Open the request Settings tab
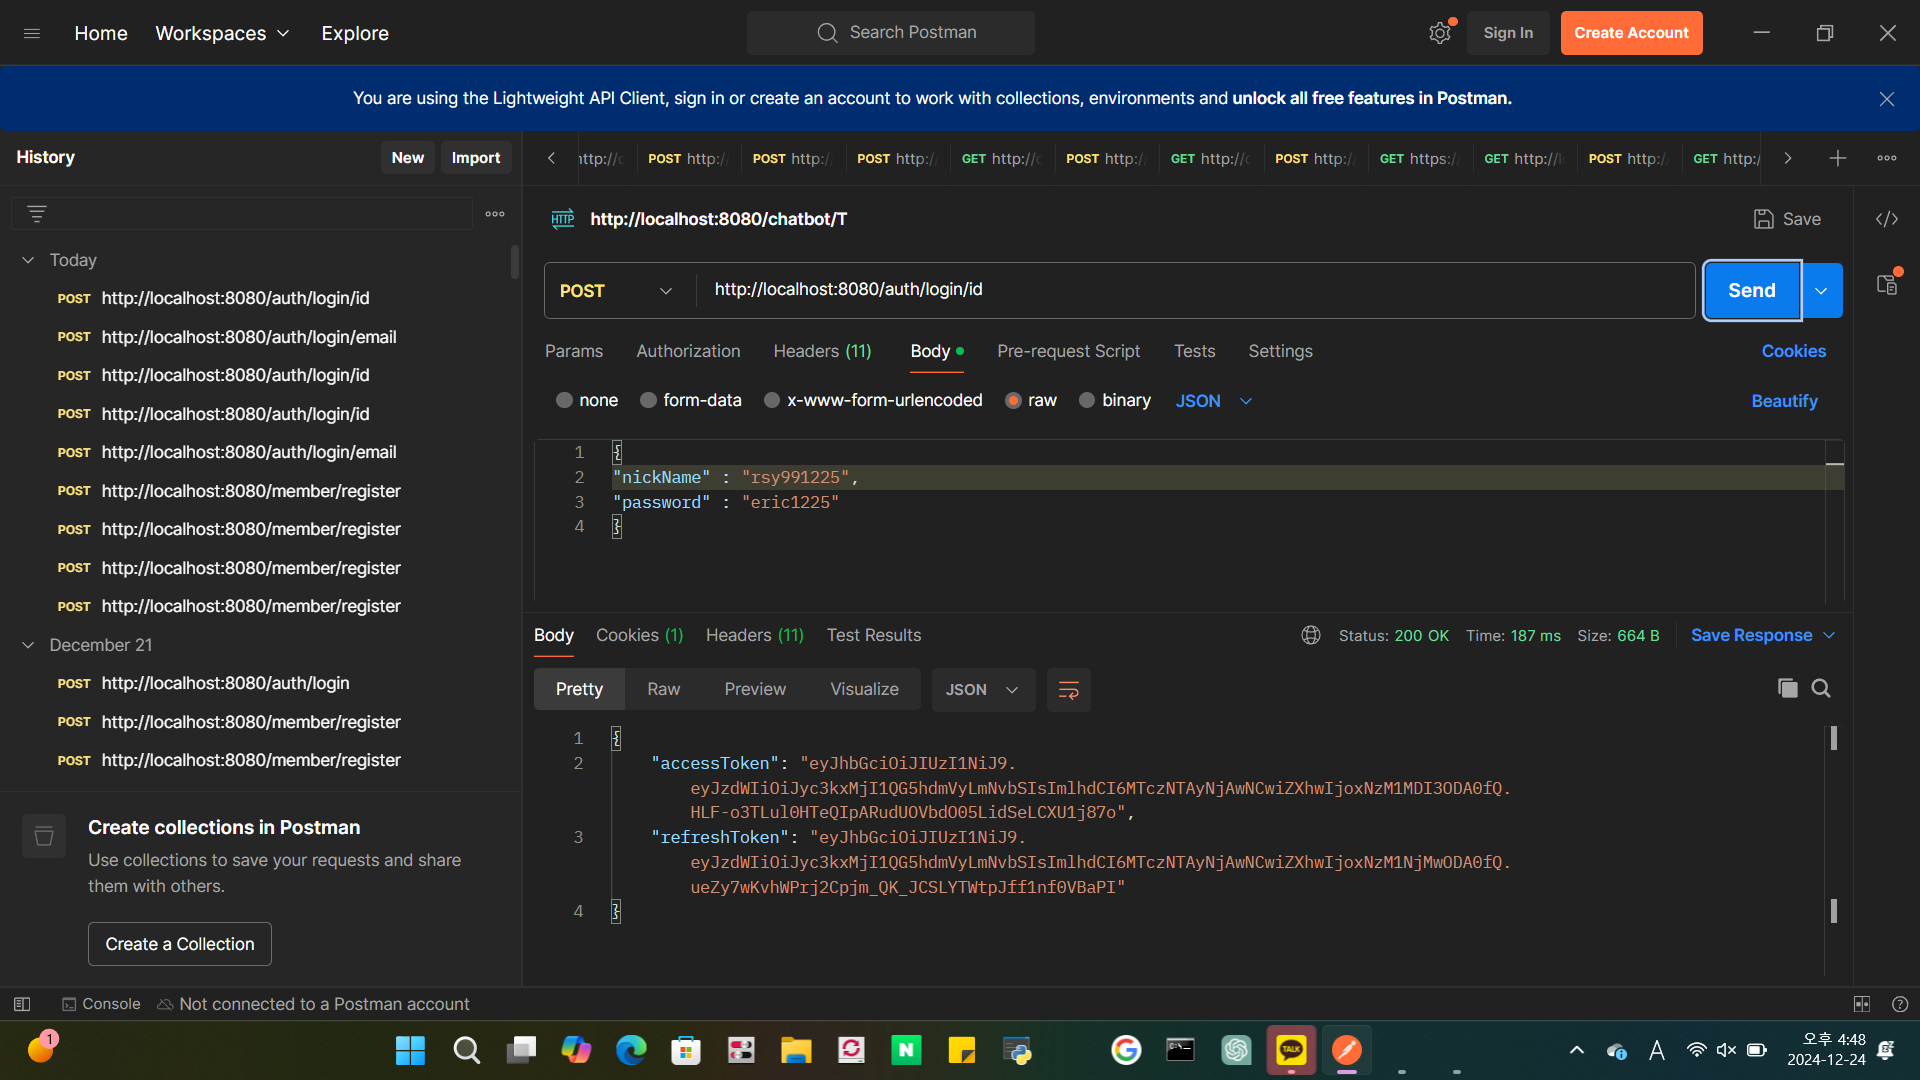The height and width of the screenshot is (1080, 1920). (1280, 352)
